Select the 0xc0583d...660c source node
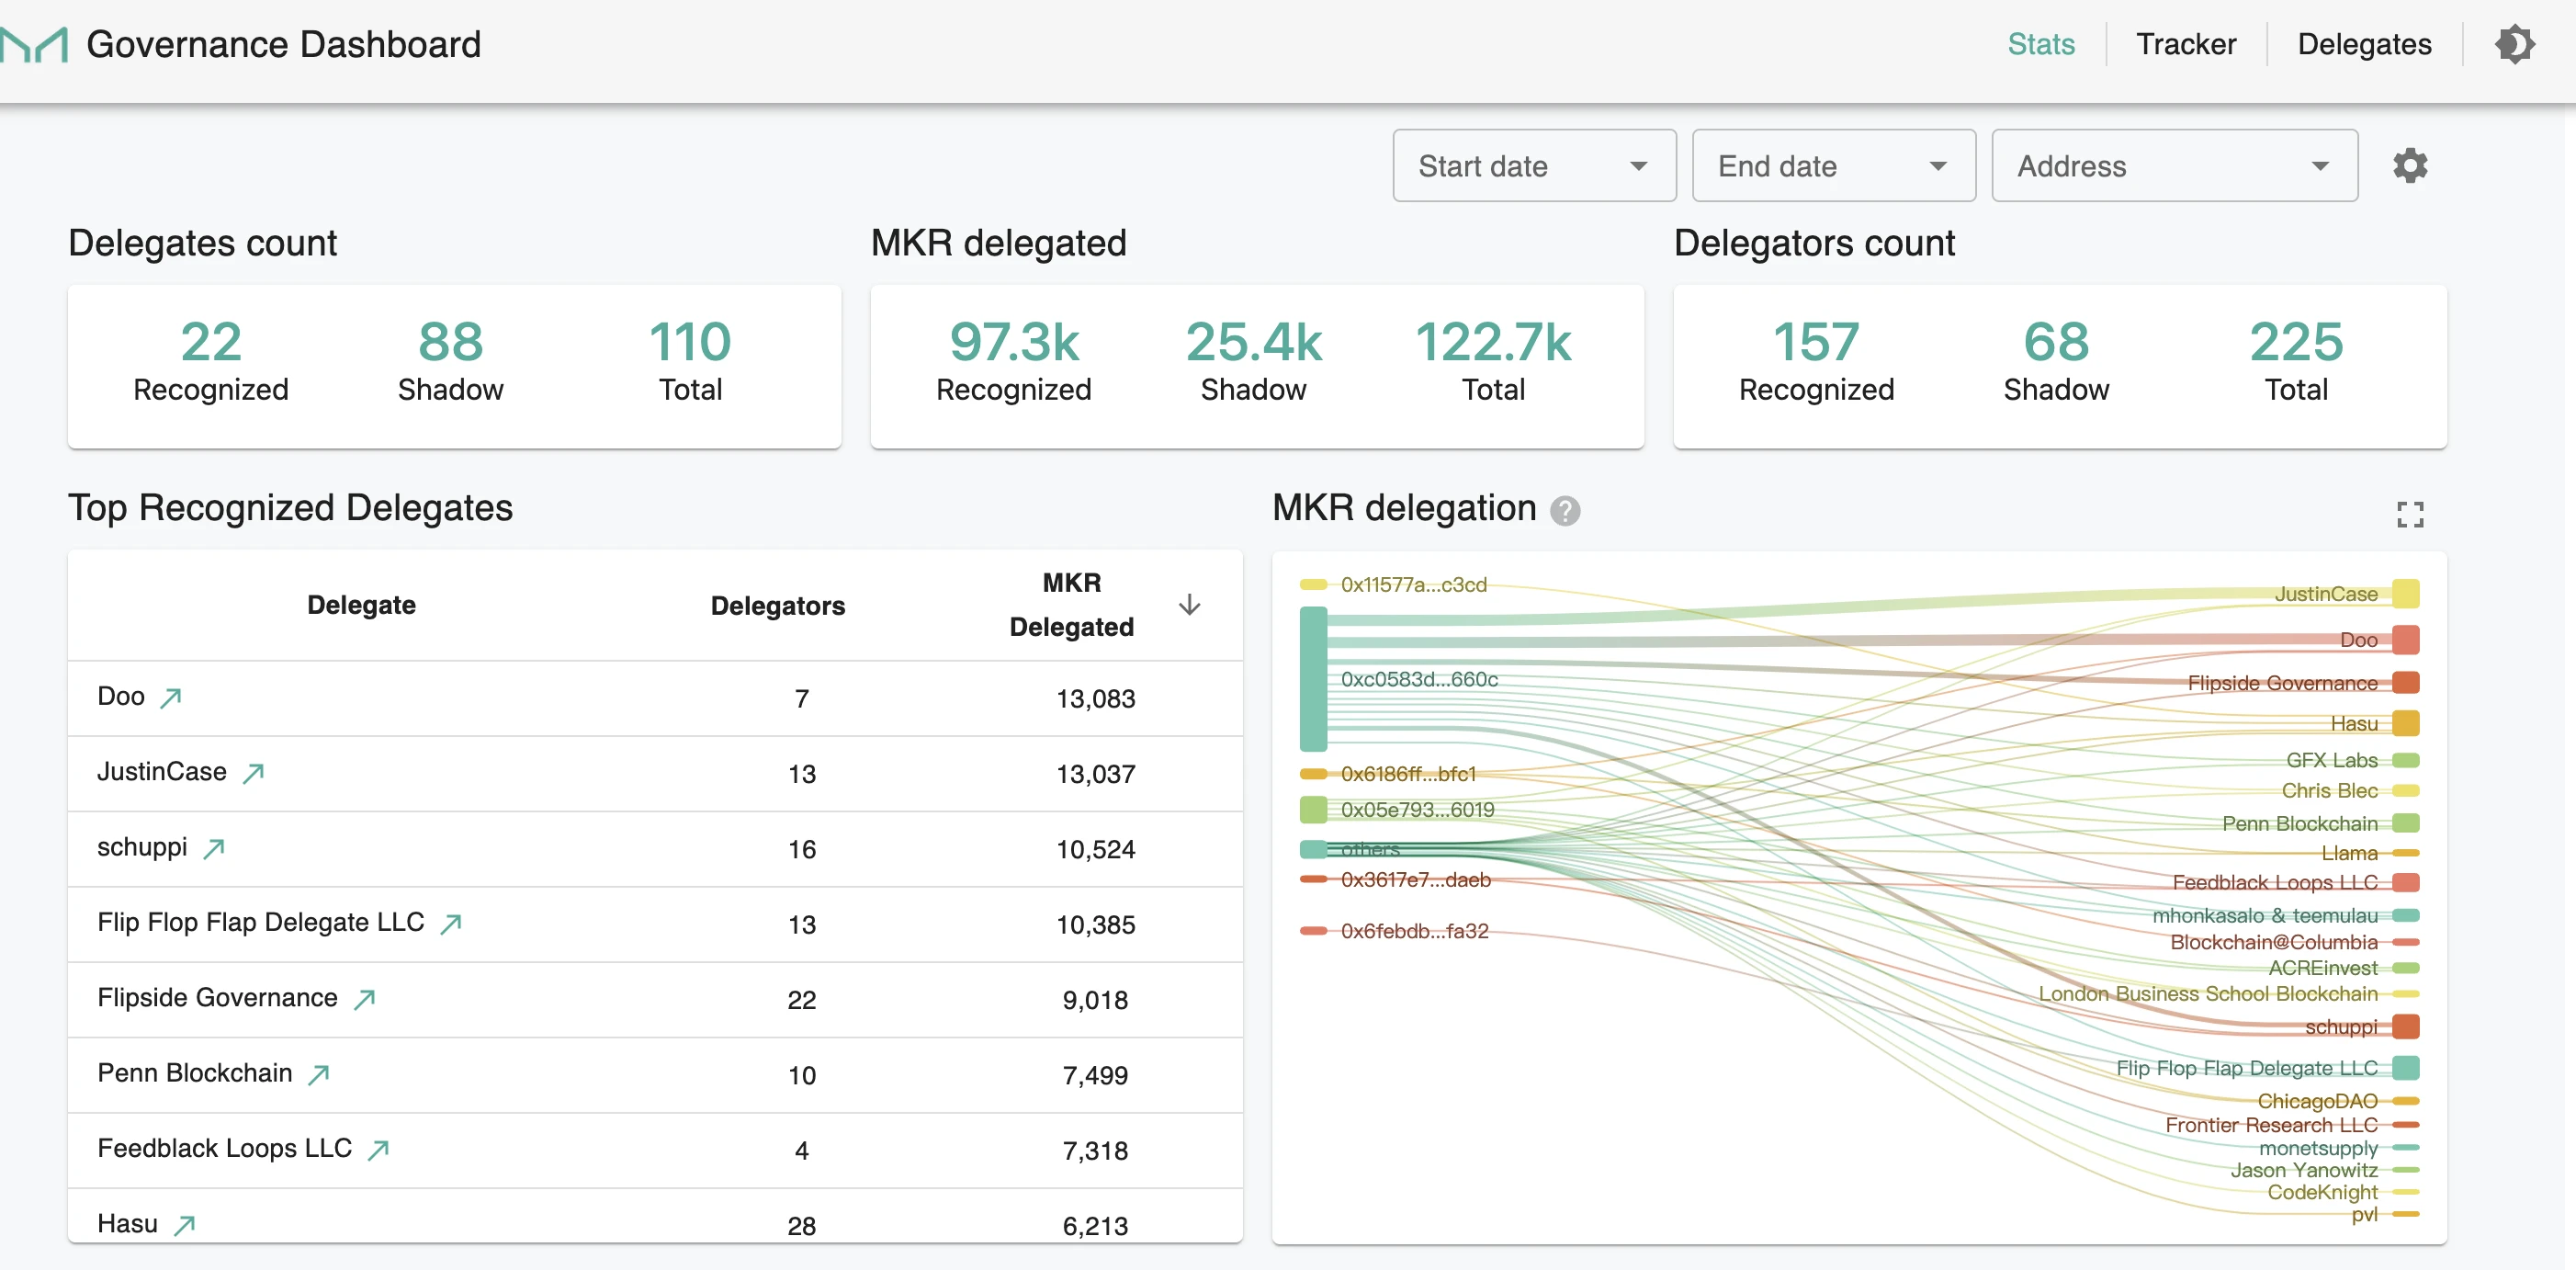 [x=1313, y=679]
